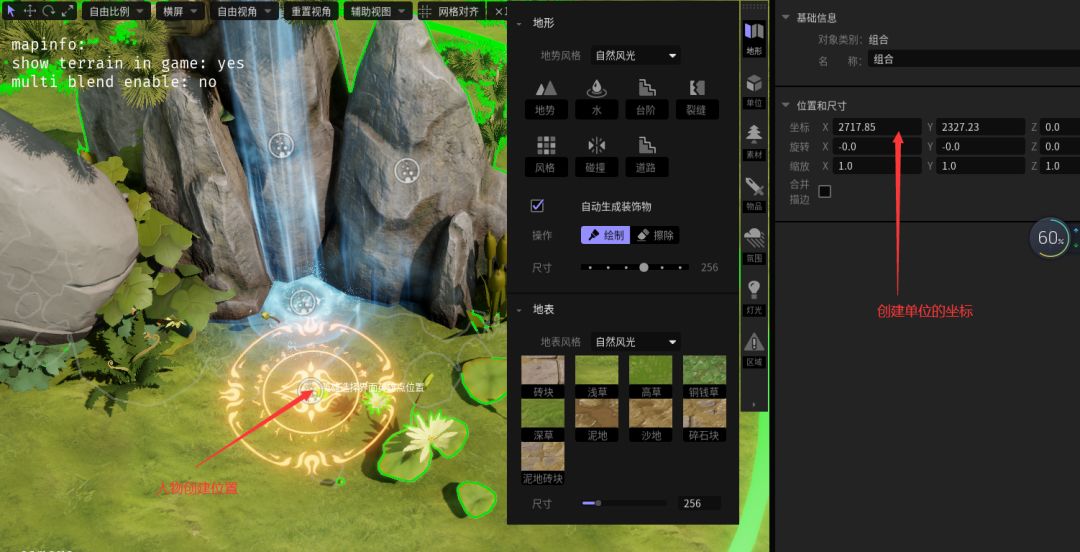Select the waterfall particle marker in viewport
1080x552 pixels.
coord(281,145)
